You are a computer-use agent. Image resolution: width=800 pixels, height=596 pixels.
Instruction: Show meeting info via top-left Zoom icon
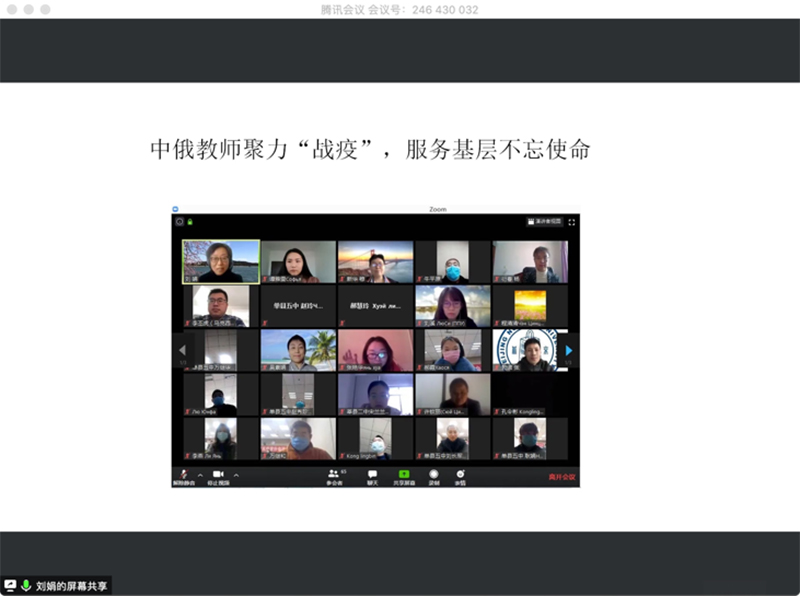[179, 221]
